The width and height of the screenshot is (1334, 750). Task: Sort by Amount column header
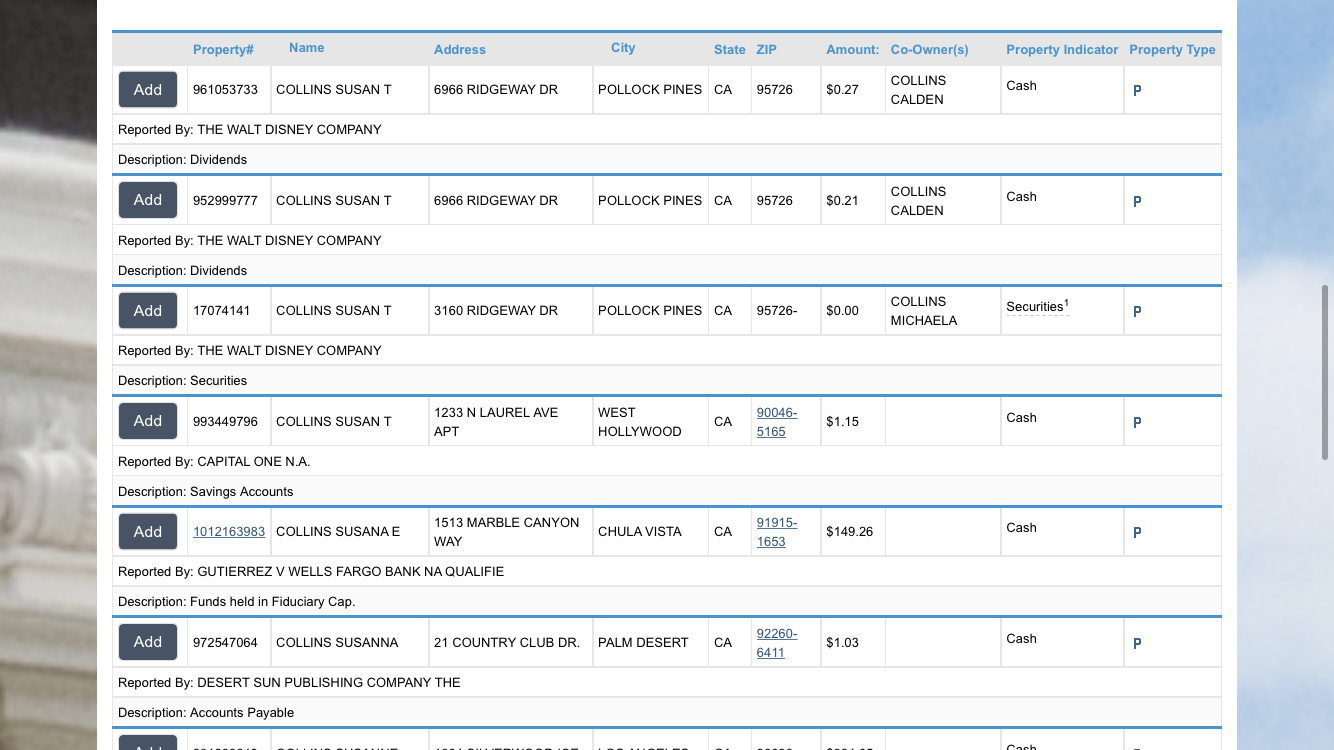pyautogui.click(x=853, y=50)
